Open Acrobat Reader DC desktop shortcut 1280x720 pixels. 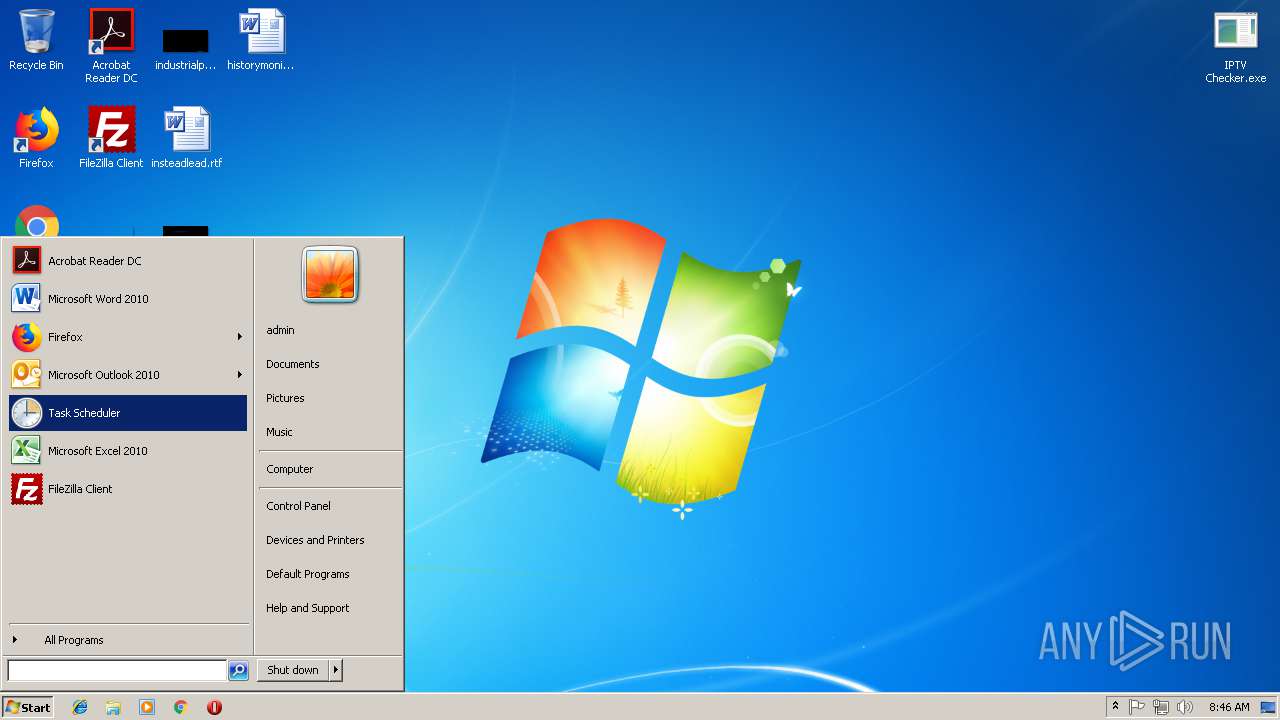coord(111,46)
